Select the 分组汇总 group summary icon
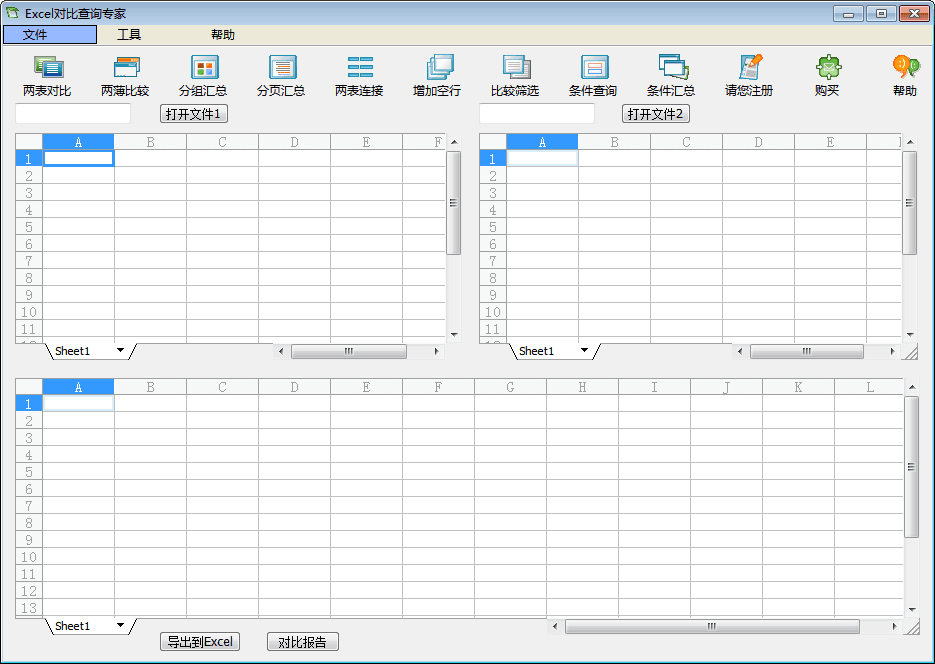Viewport: 935px width, 664px height. pos(203,68)
